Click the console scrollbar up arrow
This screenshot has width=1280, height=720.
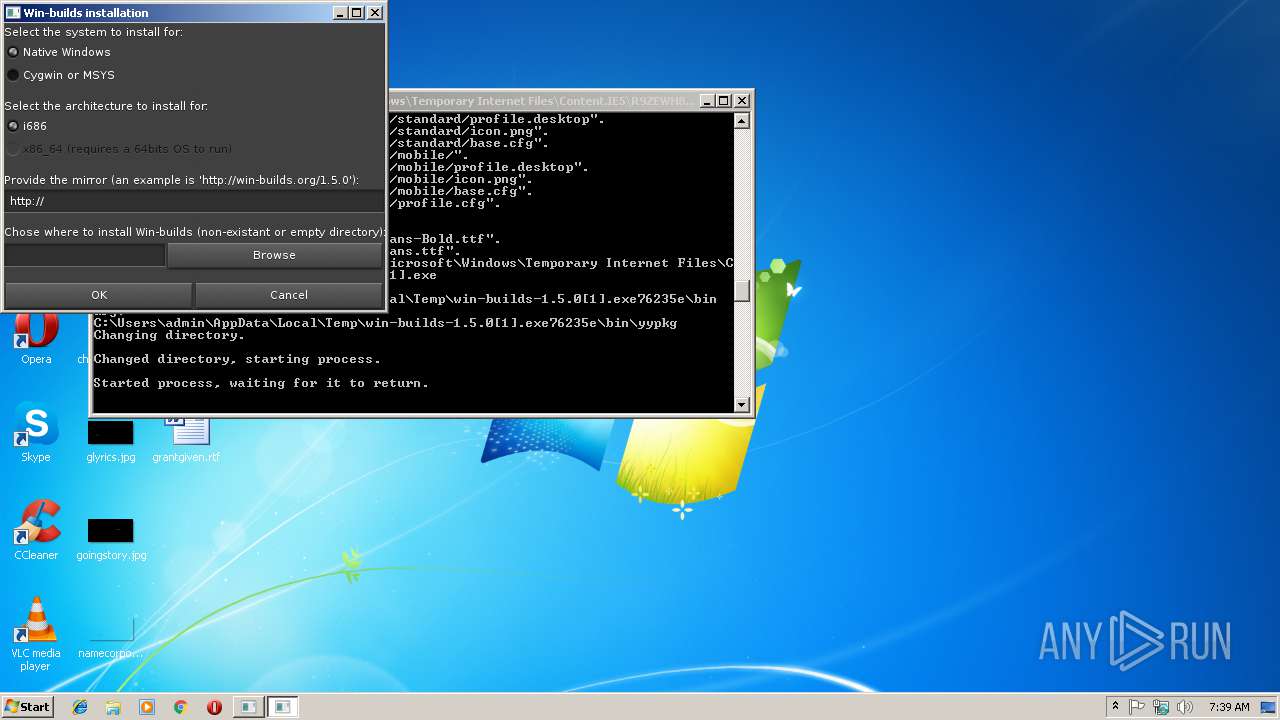pos(742,121)
